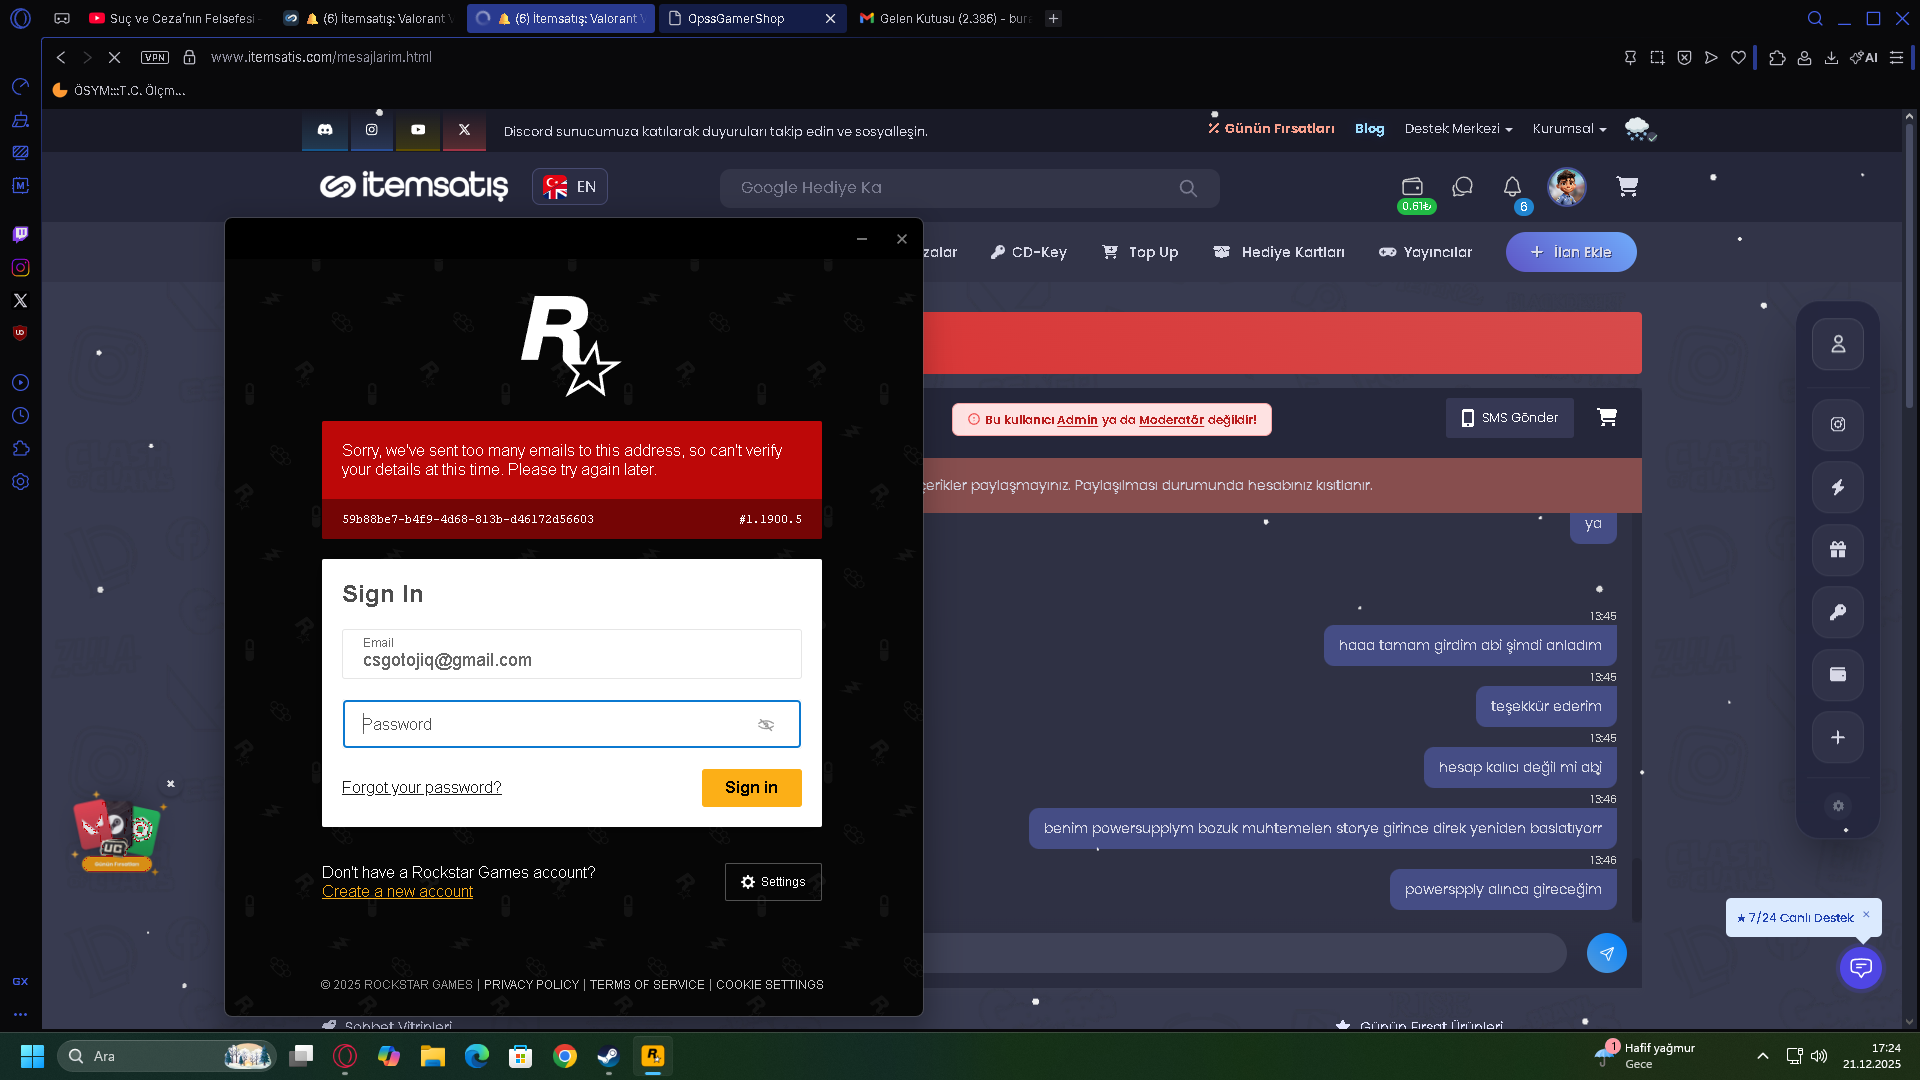Click the key icon in the right floating panel

click(x=1838, y=612)
